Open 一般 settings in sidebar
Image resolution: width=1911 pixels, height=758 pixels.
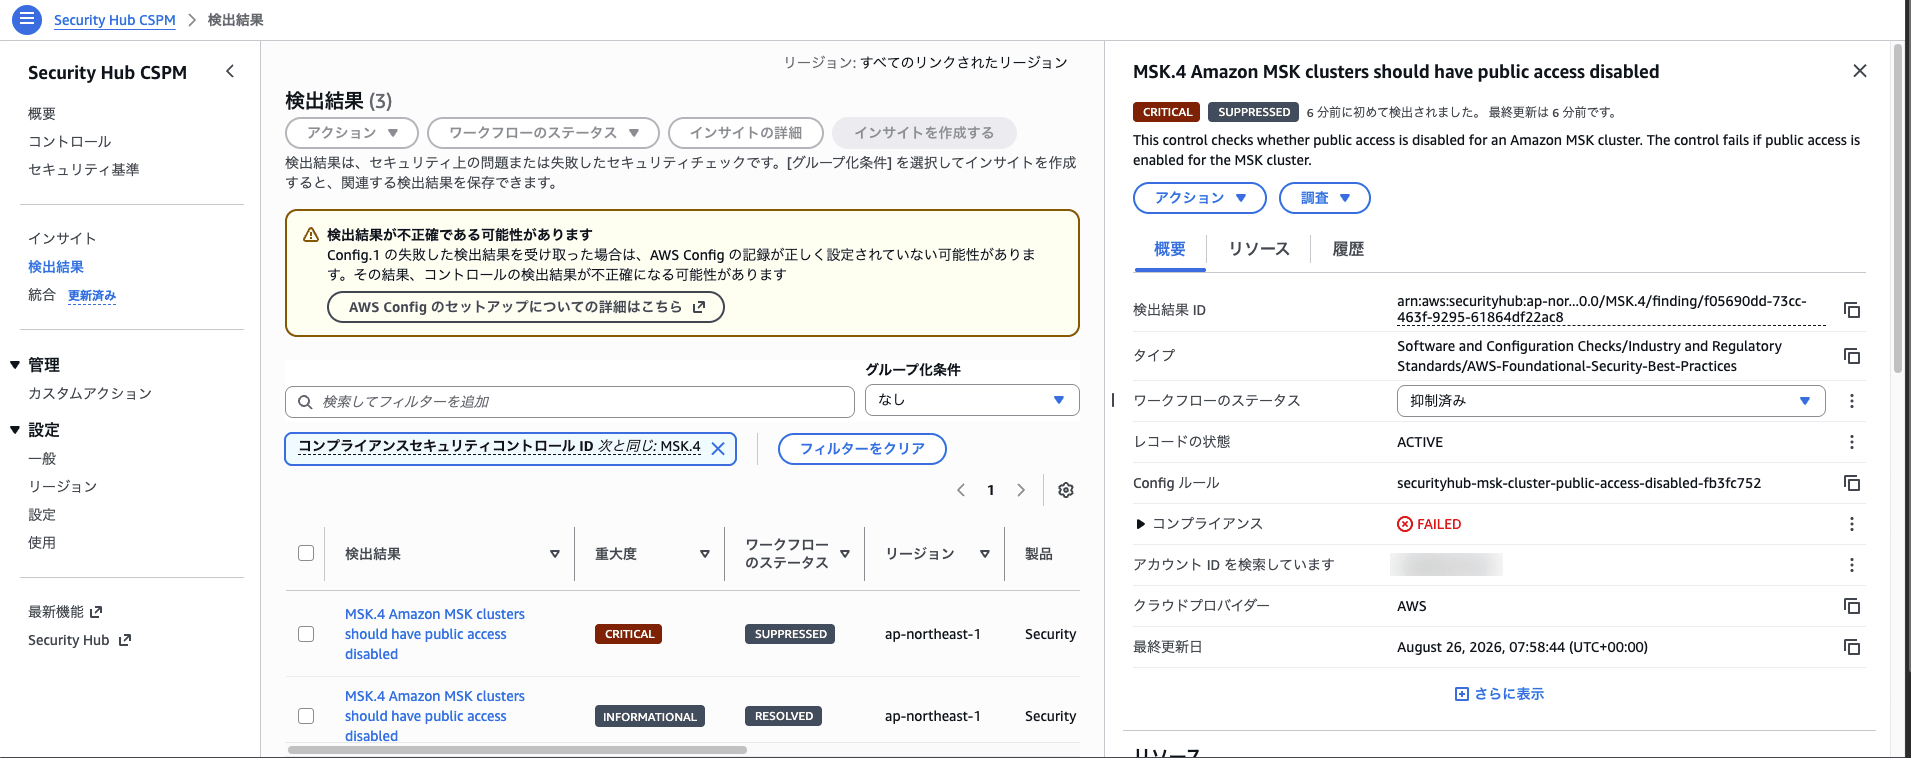click(x=42, y=459)
